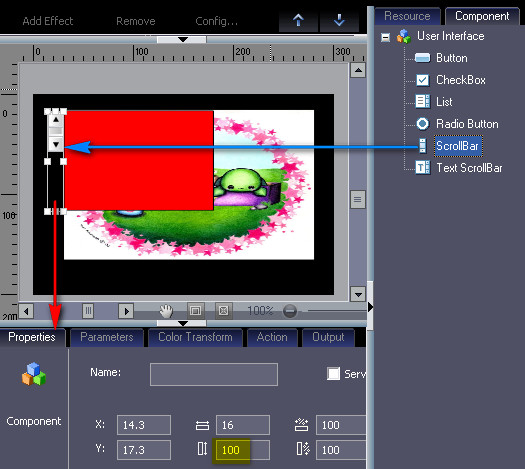Select Text ScrollBar in the tree

469,168
